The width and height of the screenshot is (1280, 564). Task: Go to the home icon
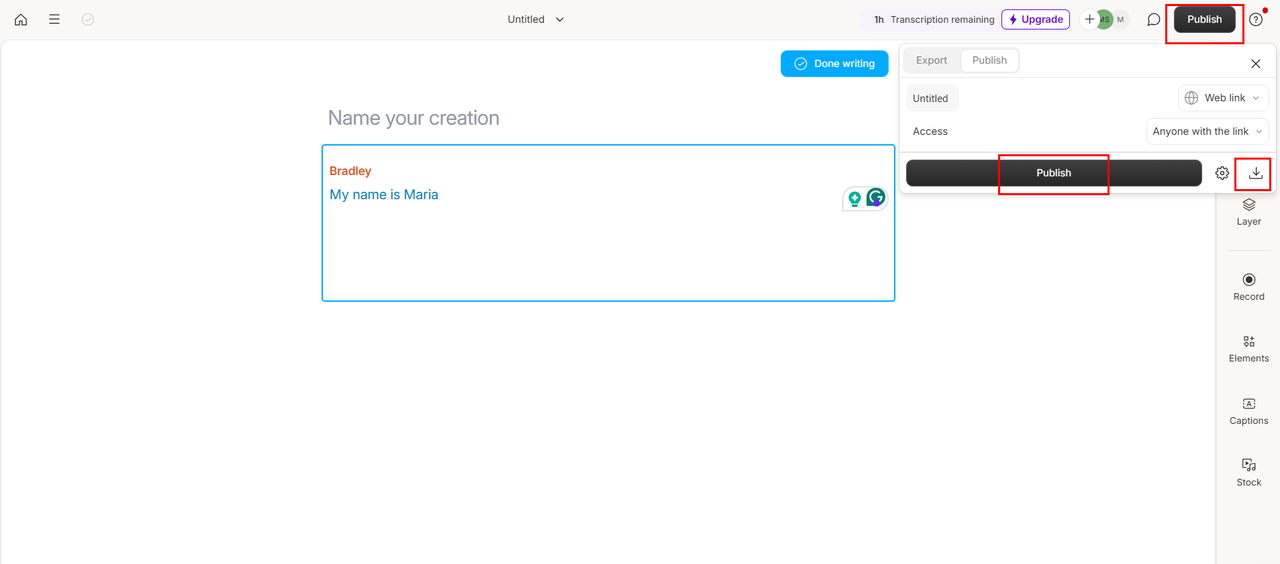(21, 19)
